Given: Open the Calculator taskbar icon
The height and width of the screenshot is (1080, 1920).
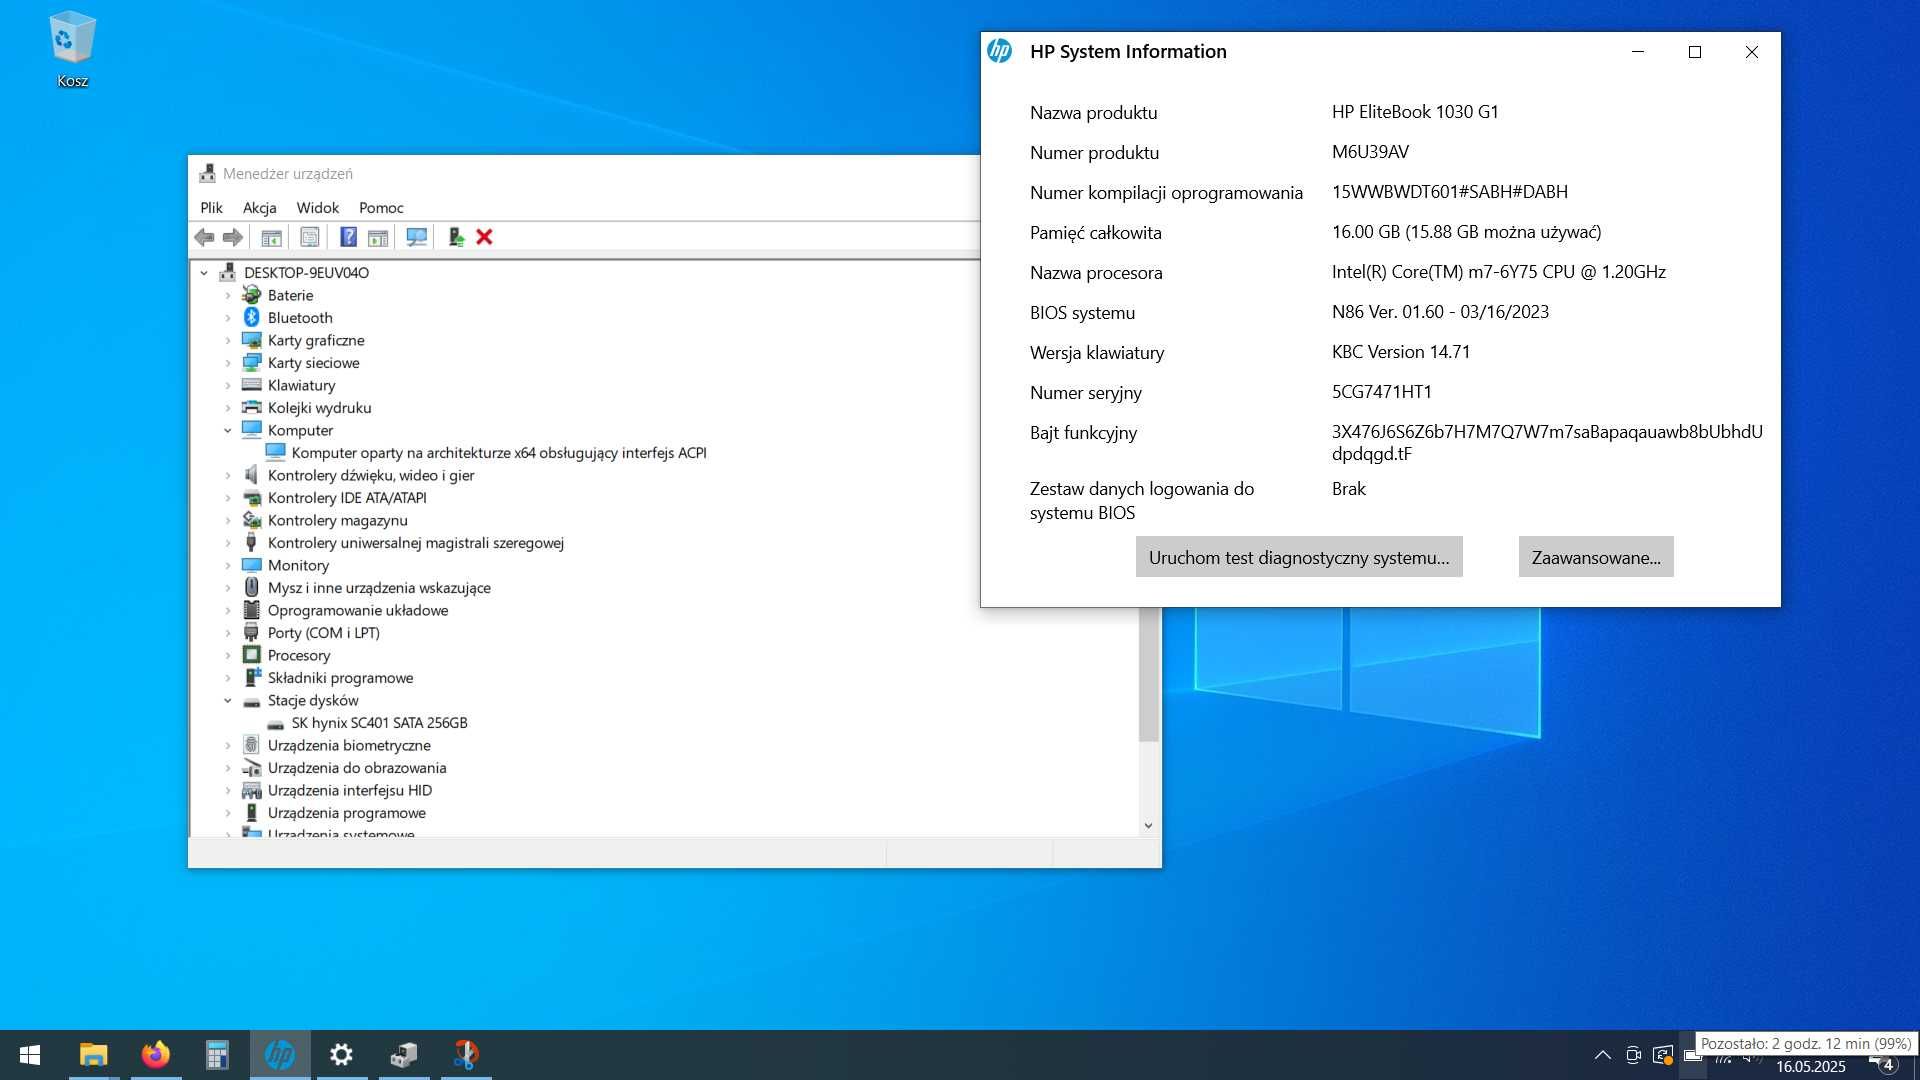Looking at the screenshot, I should tap(217, 1055).
